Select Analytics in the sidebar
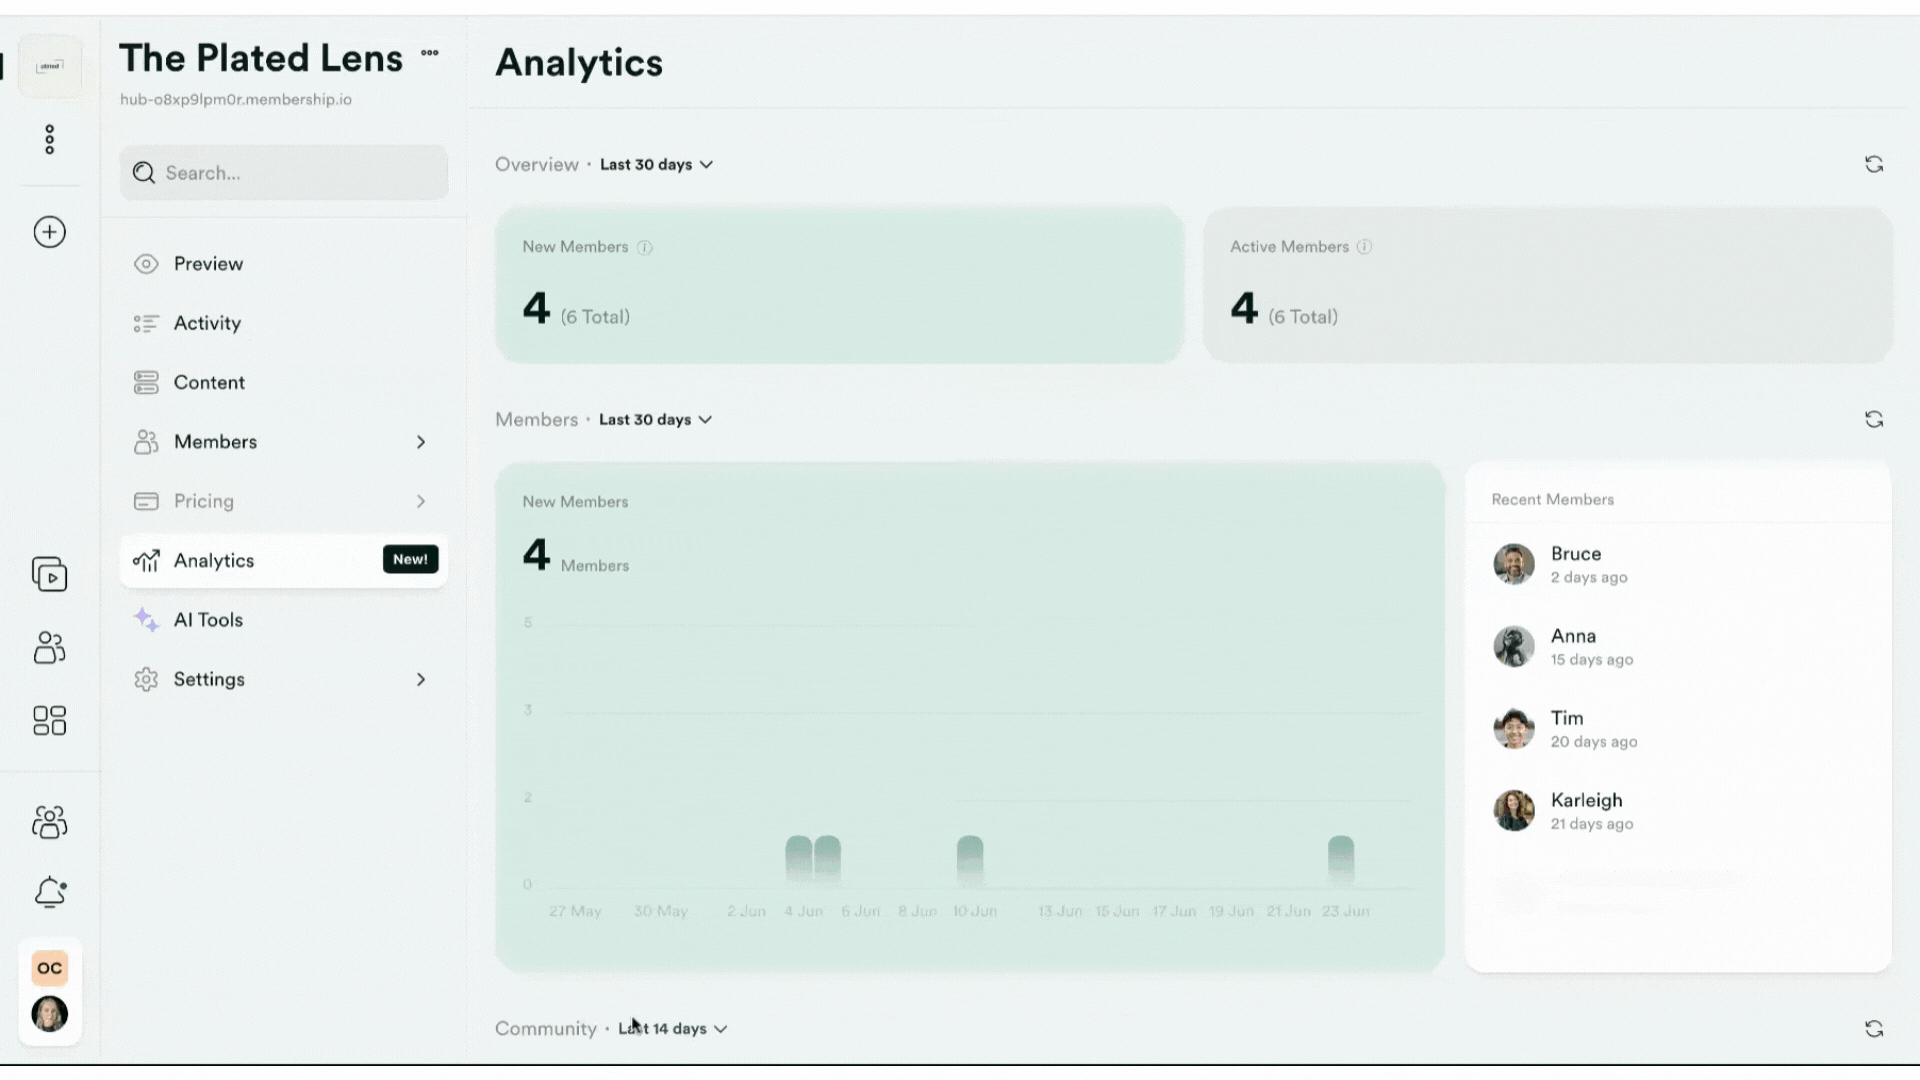This screenshot has height=1080, width=1920. point(284,560)
